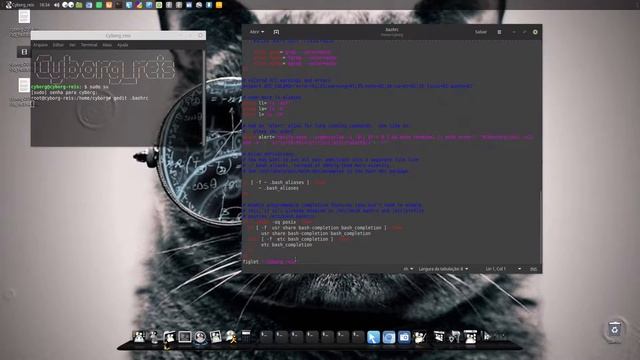
Task: Open the green folder icon in the top panel
Action: pos(79,5)
